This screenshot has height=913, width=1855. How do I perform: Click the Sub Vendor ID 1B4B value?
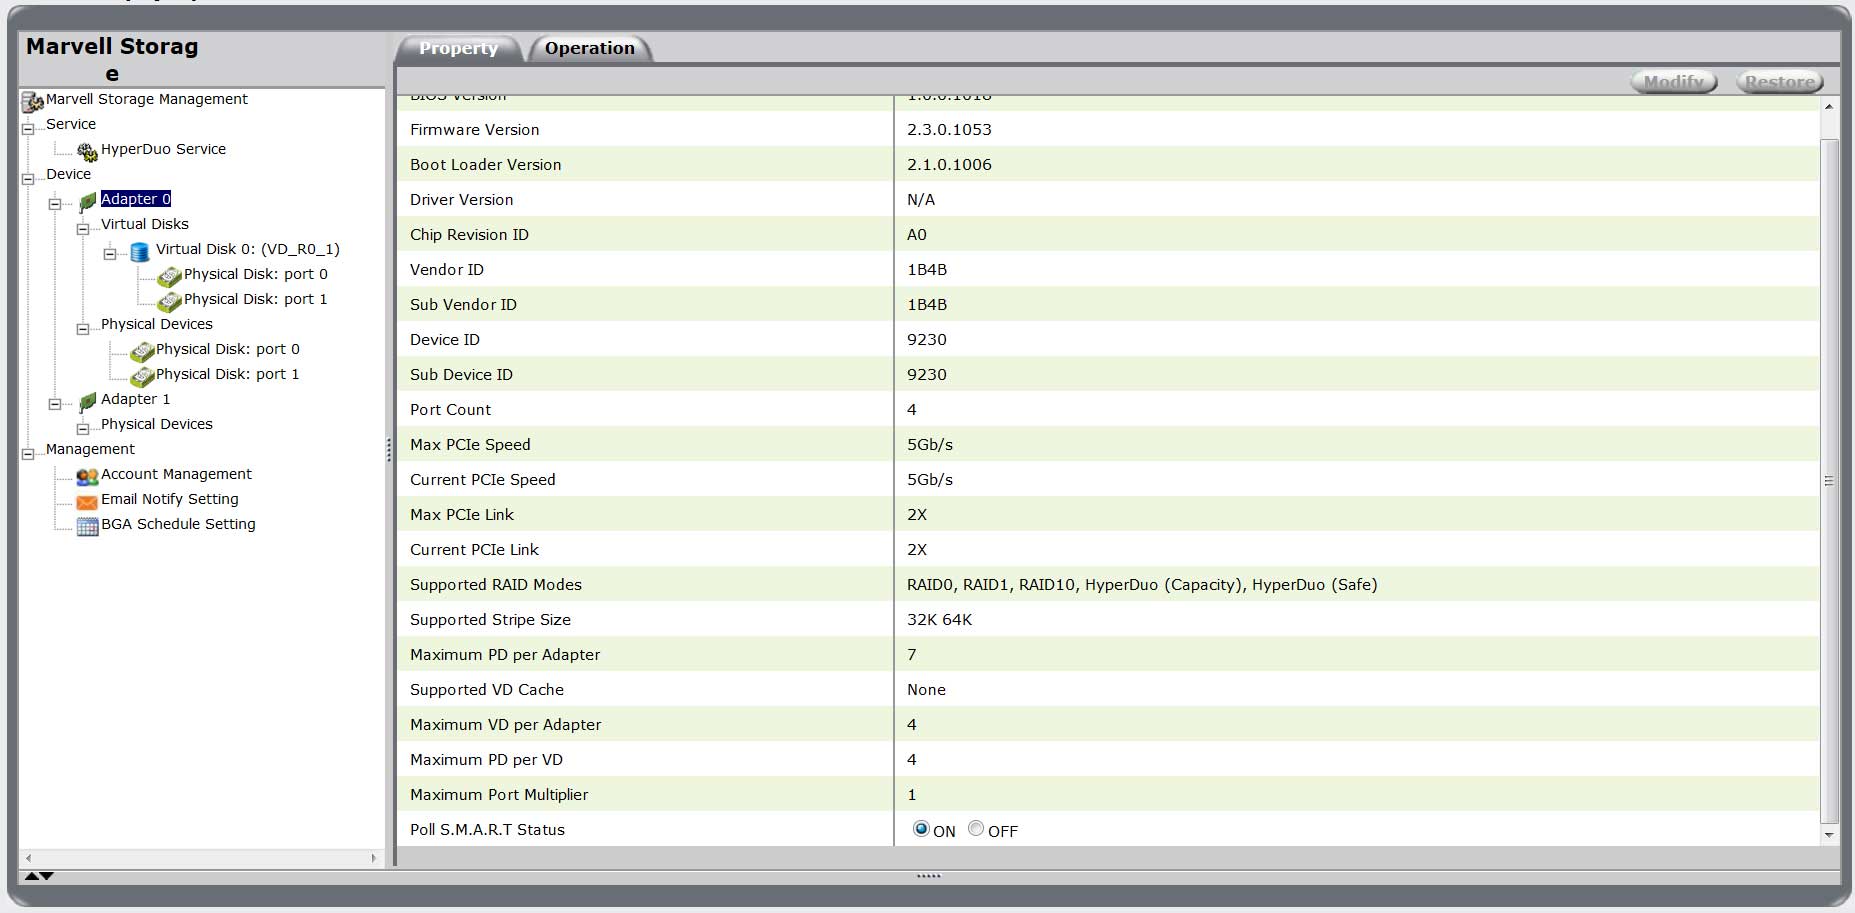[927, 305]
